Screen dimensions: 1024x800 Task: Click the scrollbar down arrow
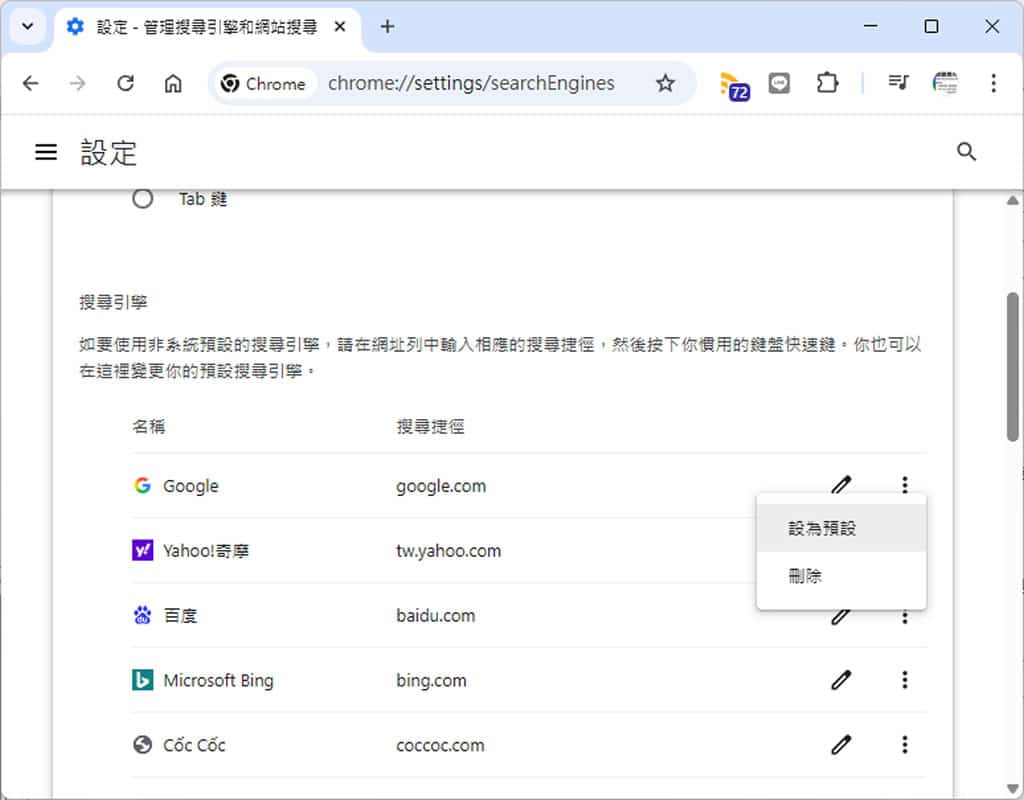[1012, 788]
